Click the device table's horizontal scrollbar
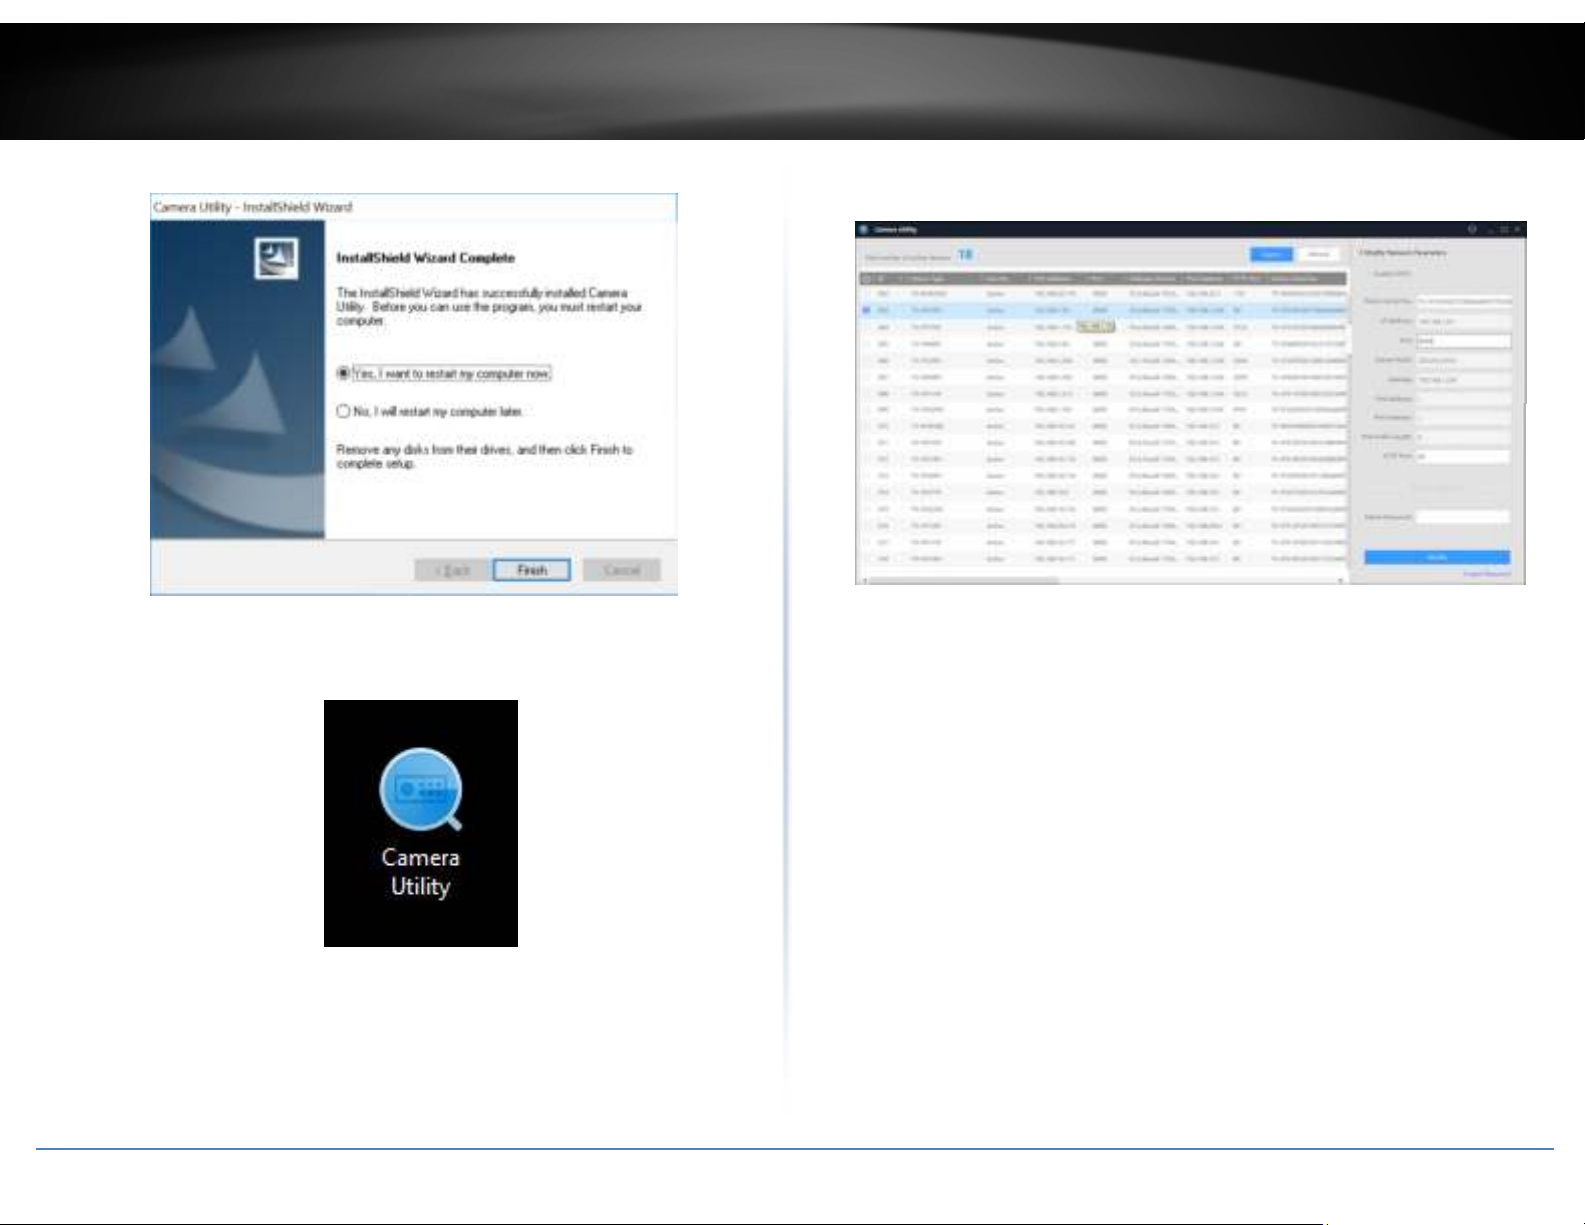Viewport: 1585px width, 1225px height. (962, 580)
